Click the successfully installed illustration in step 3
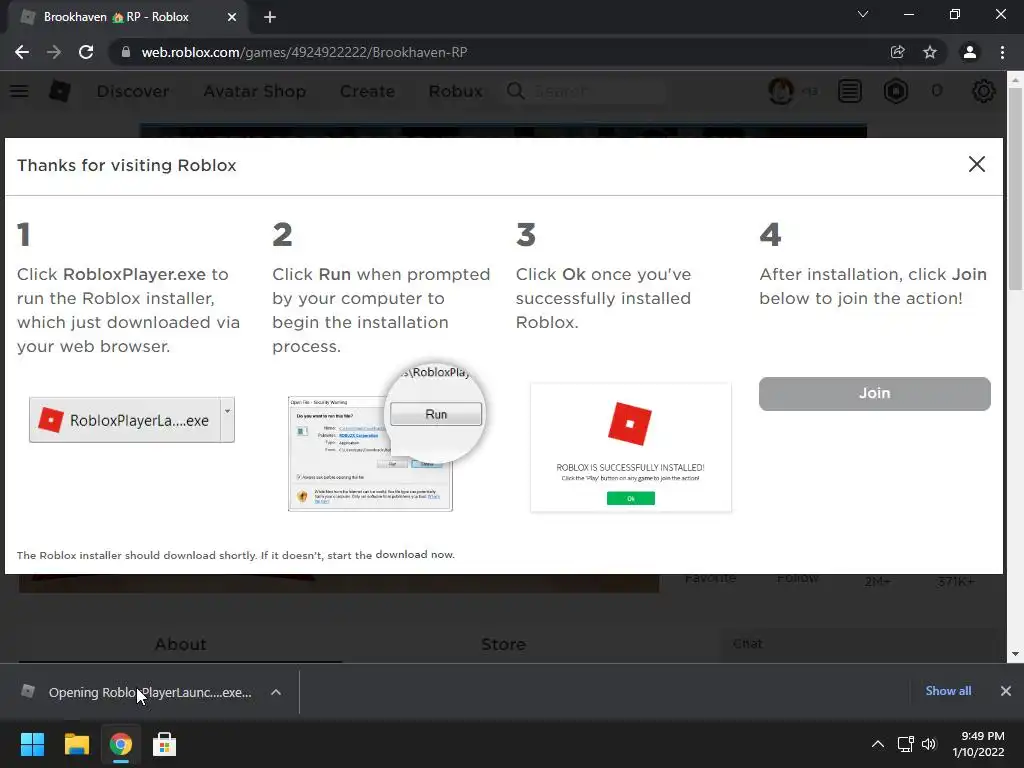The width and height of the screenshot is (1024, 768). [631, 447]
